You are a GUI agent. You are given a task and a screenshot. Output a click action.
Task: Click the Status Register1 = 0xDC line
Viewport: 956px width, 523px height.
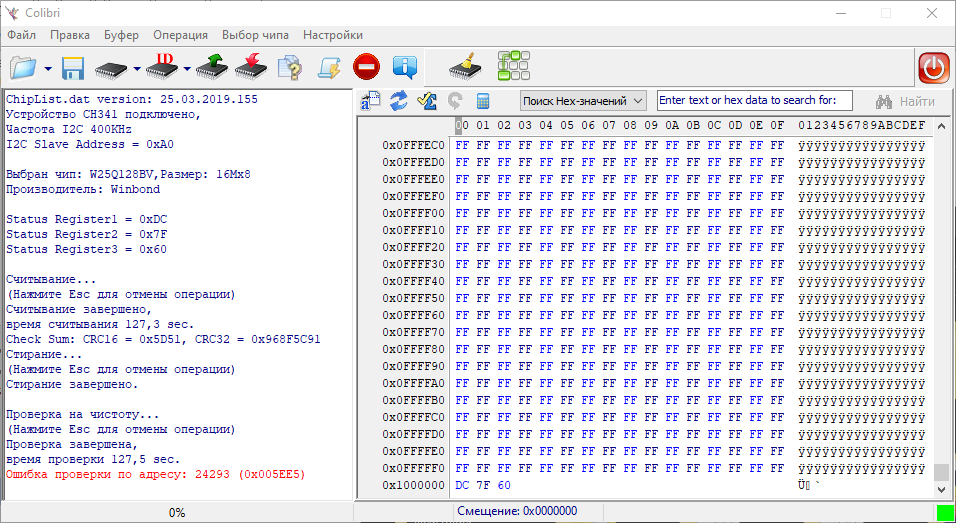coord(87,219)
